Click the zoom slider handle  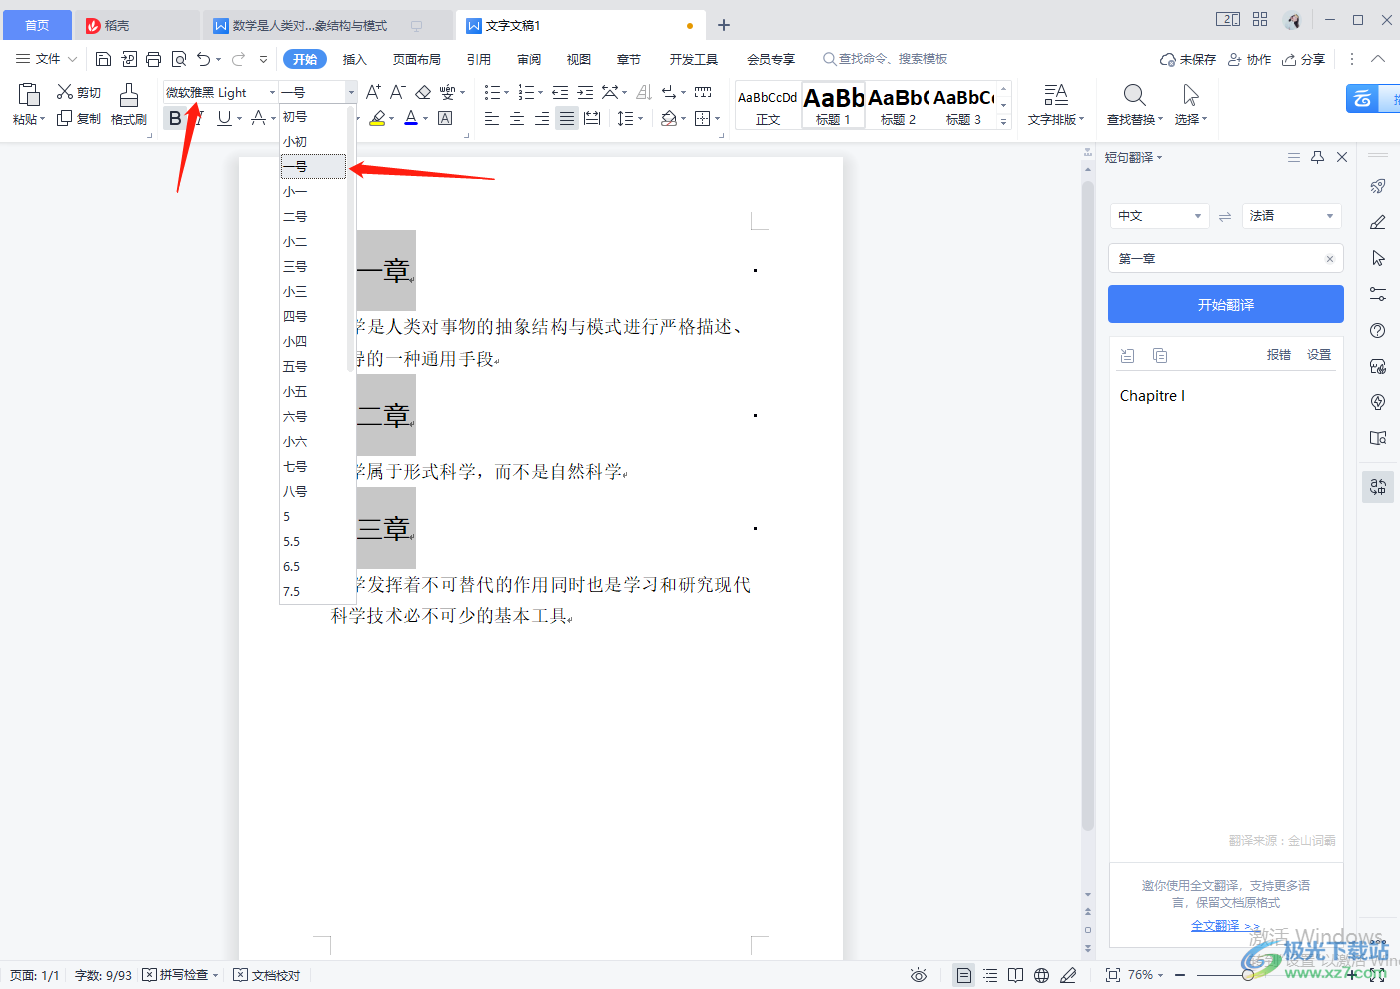click(1247, 975)
